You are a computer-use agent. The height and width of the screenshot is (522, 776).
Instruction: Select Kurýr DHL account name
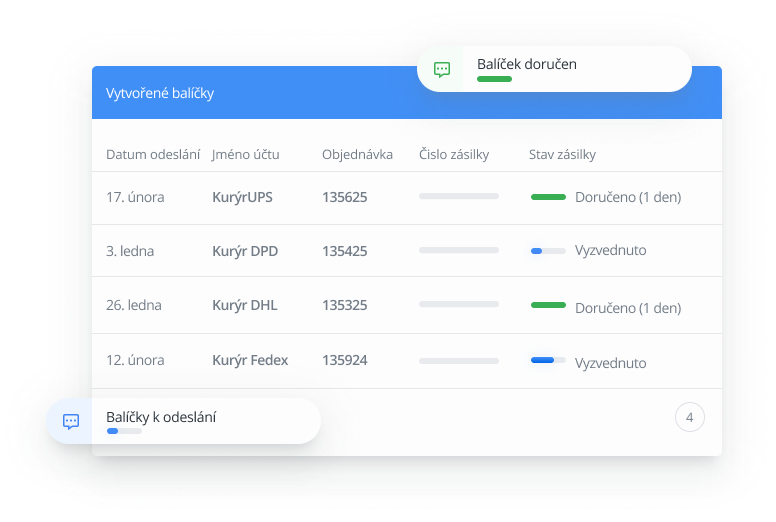click(x=245, y=305)
